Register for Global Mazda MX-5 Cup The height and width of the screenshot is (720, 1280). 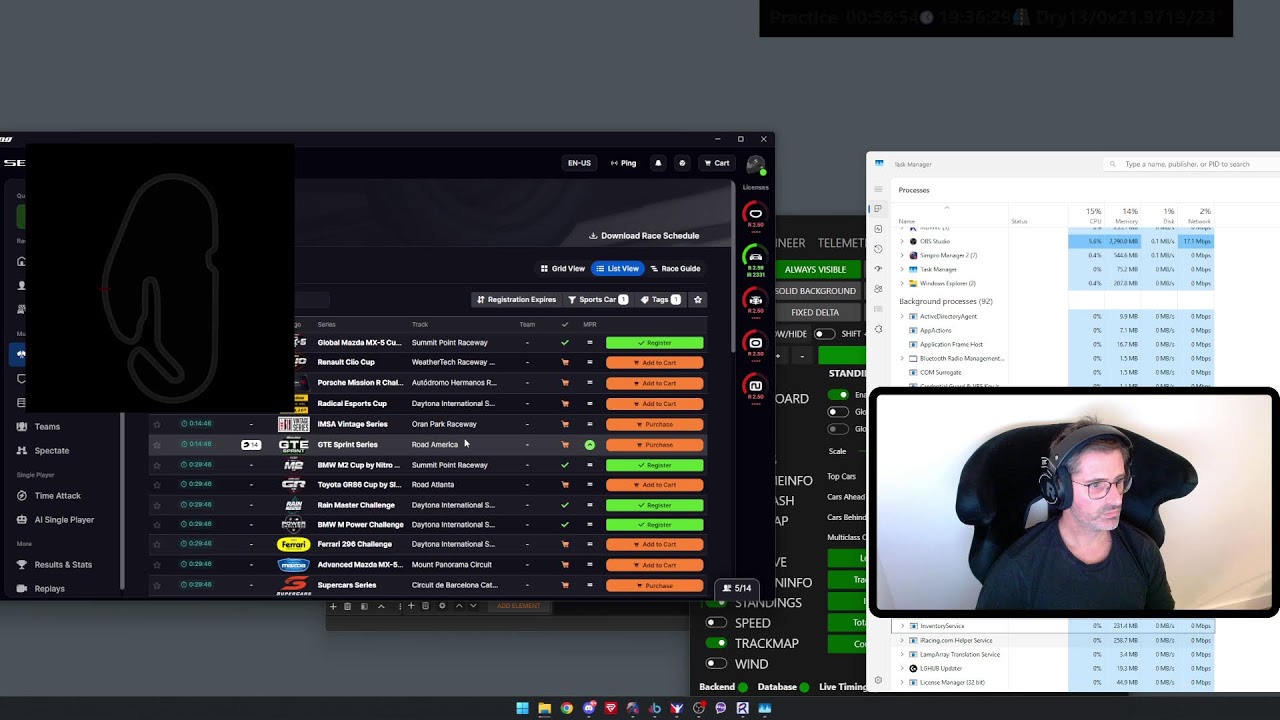(655, 343)
